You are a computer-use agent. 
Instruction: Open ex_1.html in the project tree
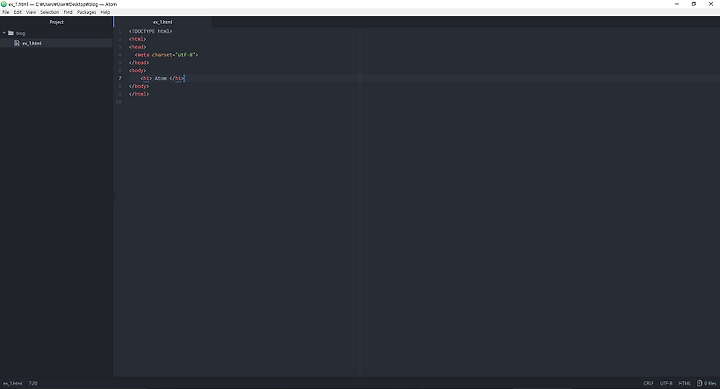pos(32,43)
